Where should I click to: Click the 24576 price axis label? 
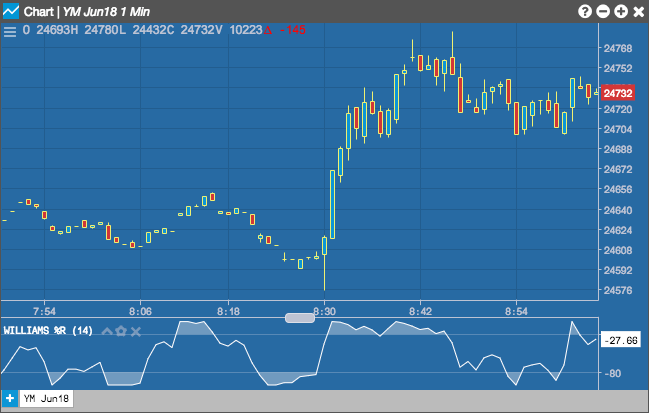click(x=618, y=290)
